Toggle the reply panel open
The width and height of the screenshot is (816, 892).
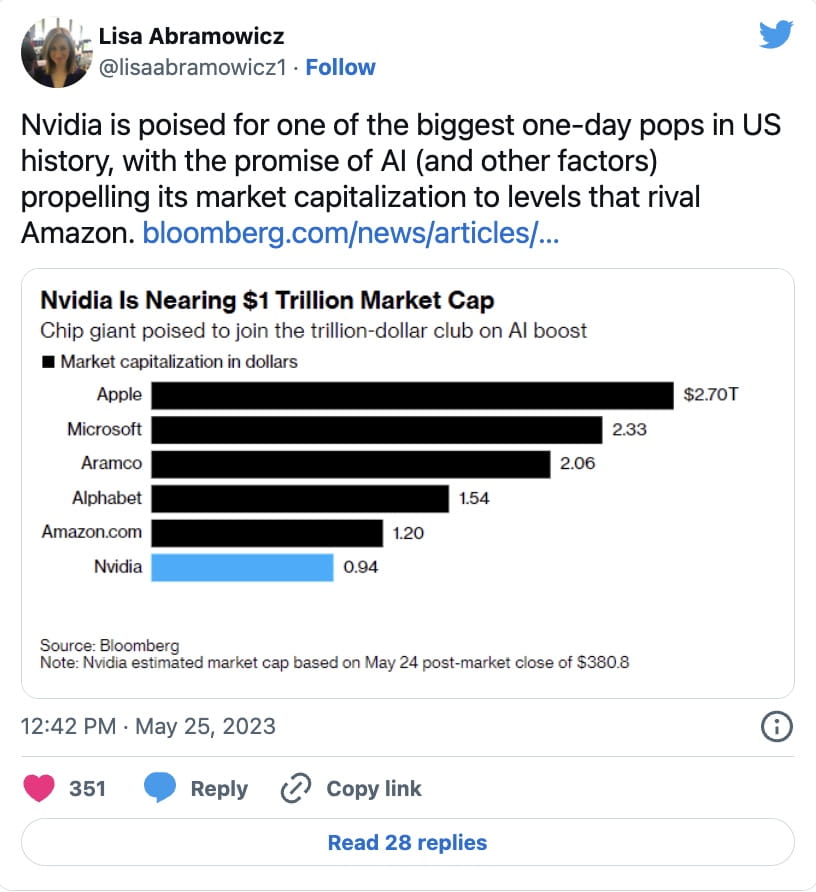195,788
